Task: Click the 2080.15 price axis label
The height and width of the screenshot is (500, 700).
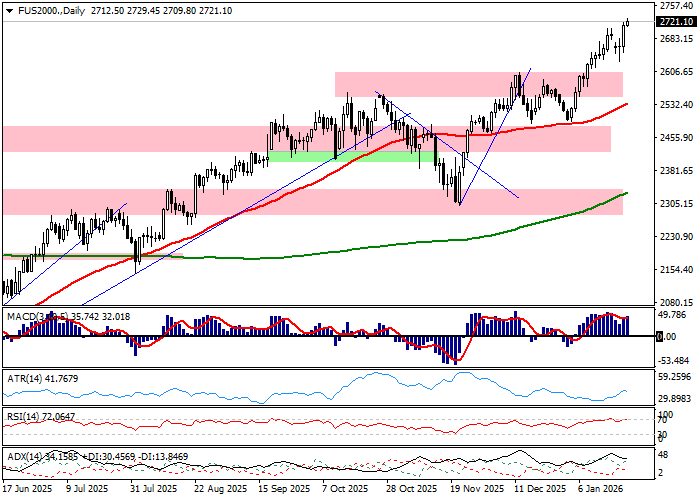Action: pyautogui.click(x=676, y=303)
